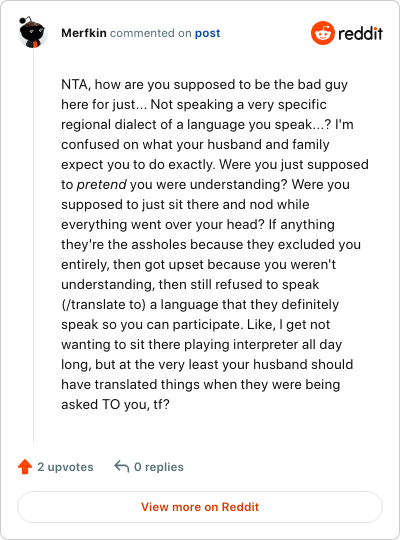Click the orange Reddit Snoo logo

322,33
